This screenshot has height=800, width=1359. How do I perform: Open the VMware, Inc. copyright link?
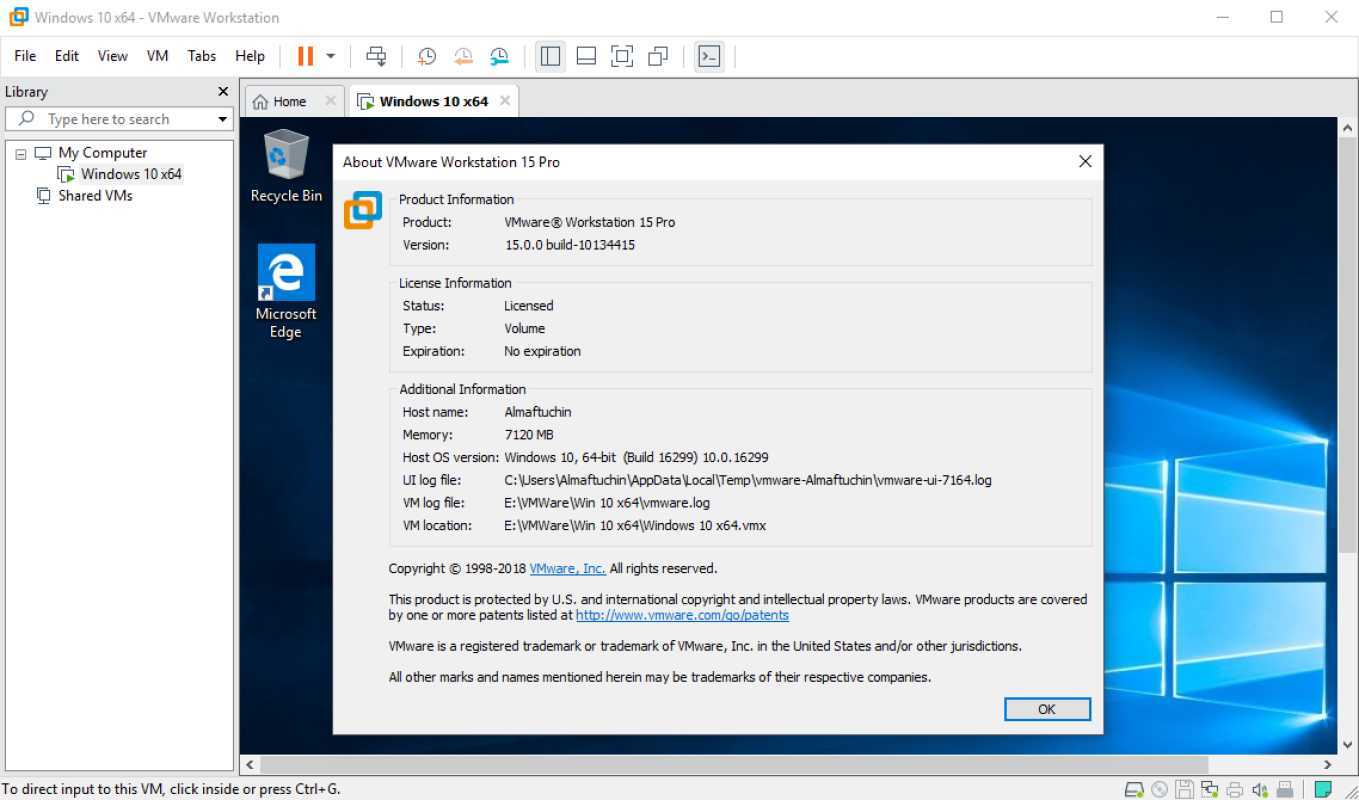coord(566,568)
